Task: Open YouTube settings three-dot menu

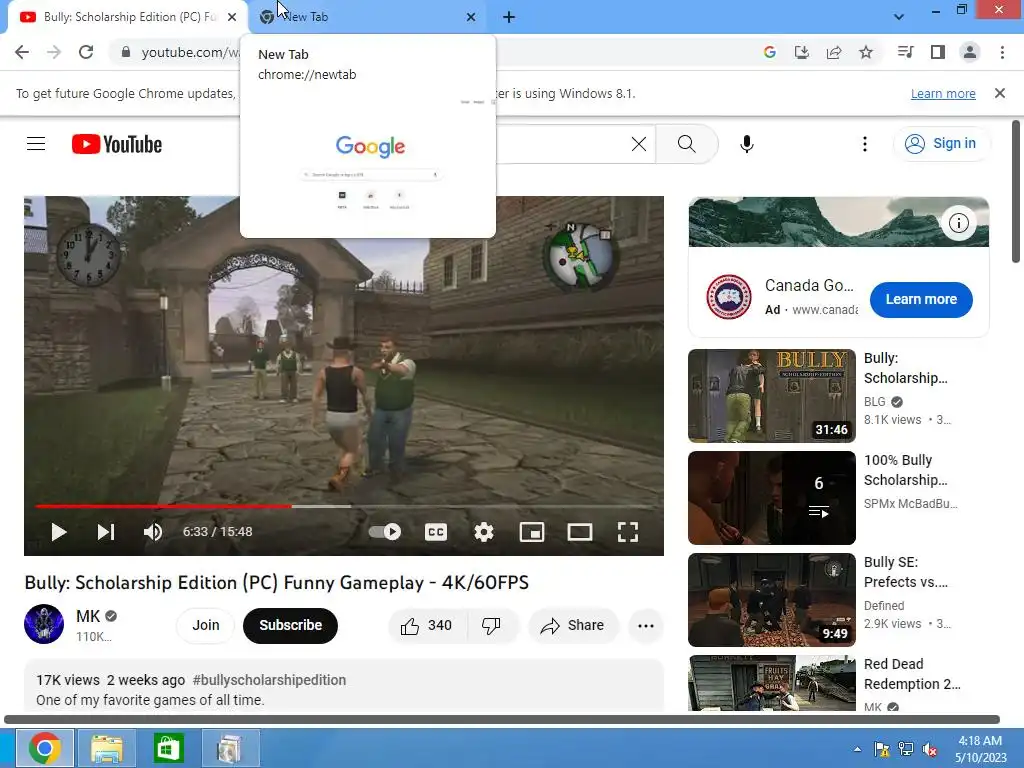Action: (x=865, y=144)
